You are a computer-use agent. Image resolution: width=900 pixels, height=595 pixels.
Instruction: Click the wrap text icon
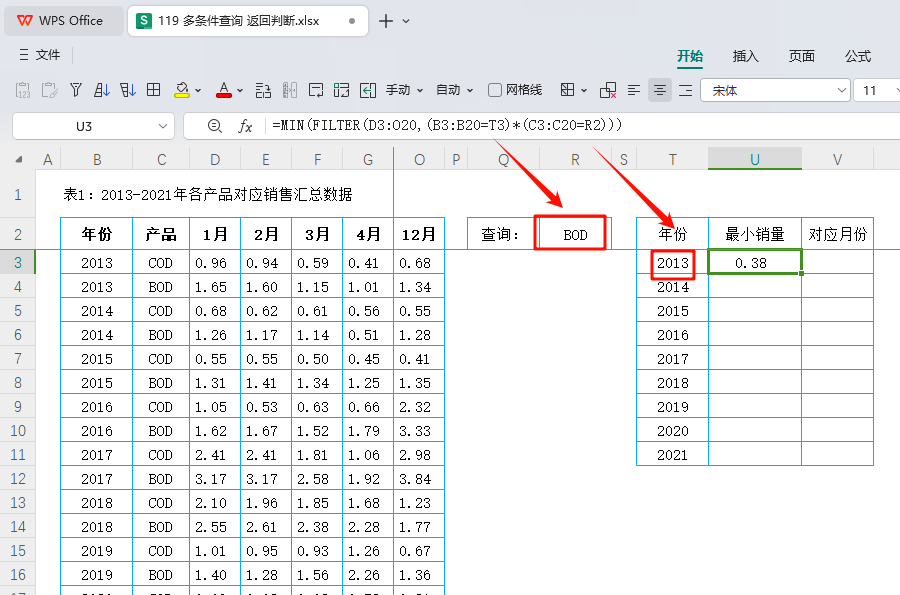click(x=316, y=90)
